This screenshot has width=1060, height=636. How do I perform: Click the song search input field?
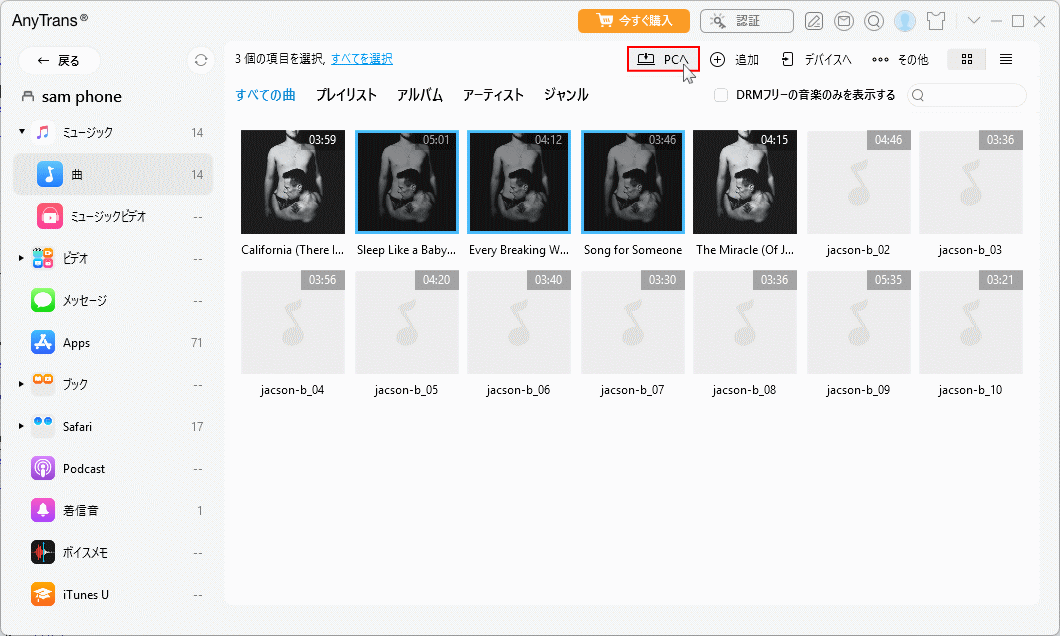click(967, 95)
